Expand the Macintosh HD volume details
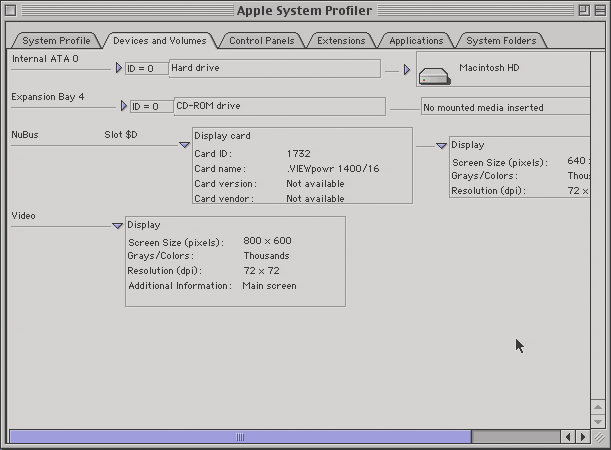Image resolution: width=611 pixels, height=450 pixels. point(406,69)
